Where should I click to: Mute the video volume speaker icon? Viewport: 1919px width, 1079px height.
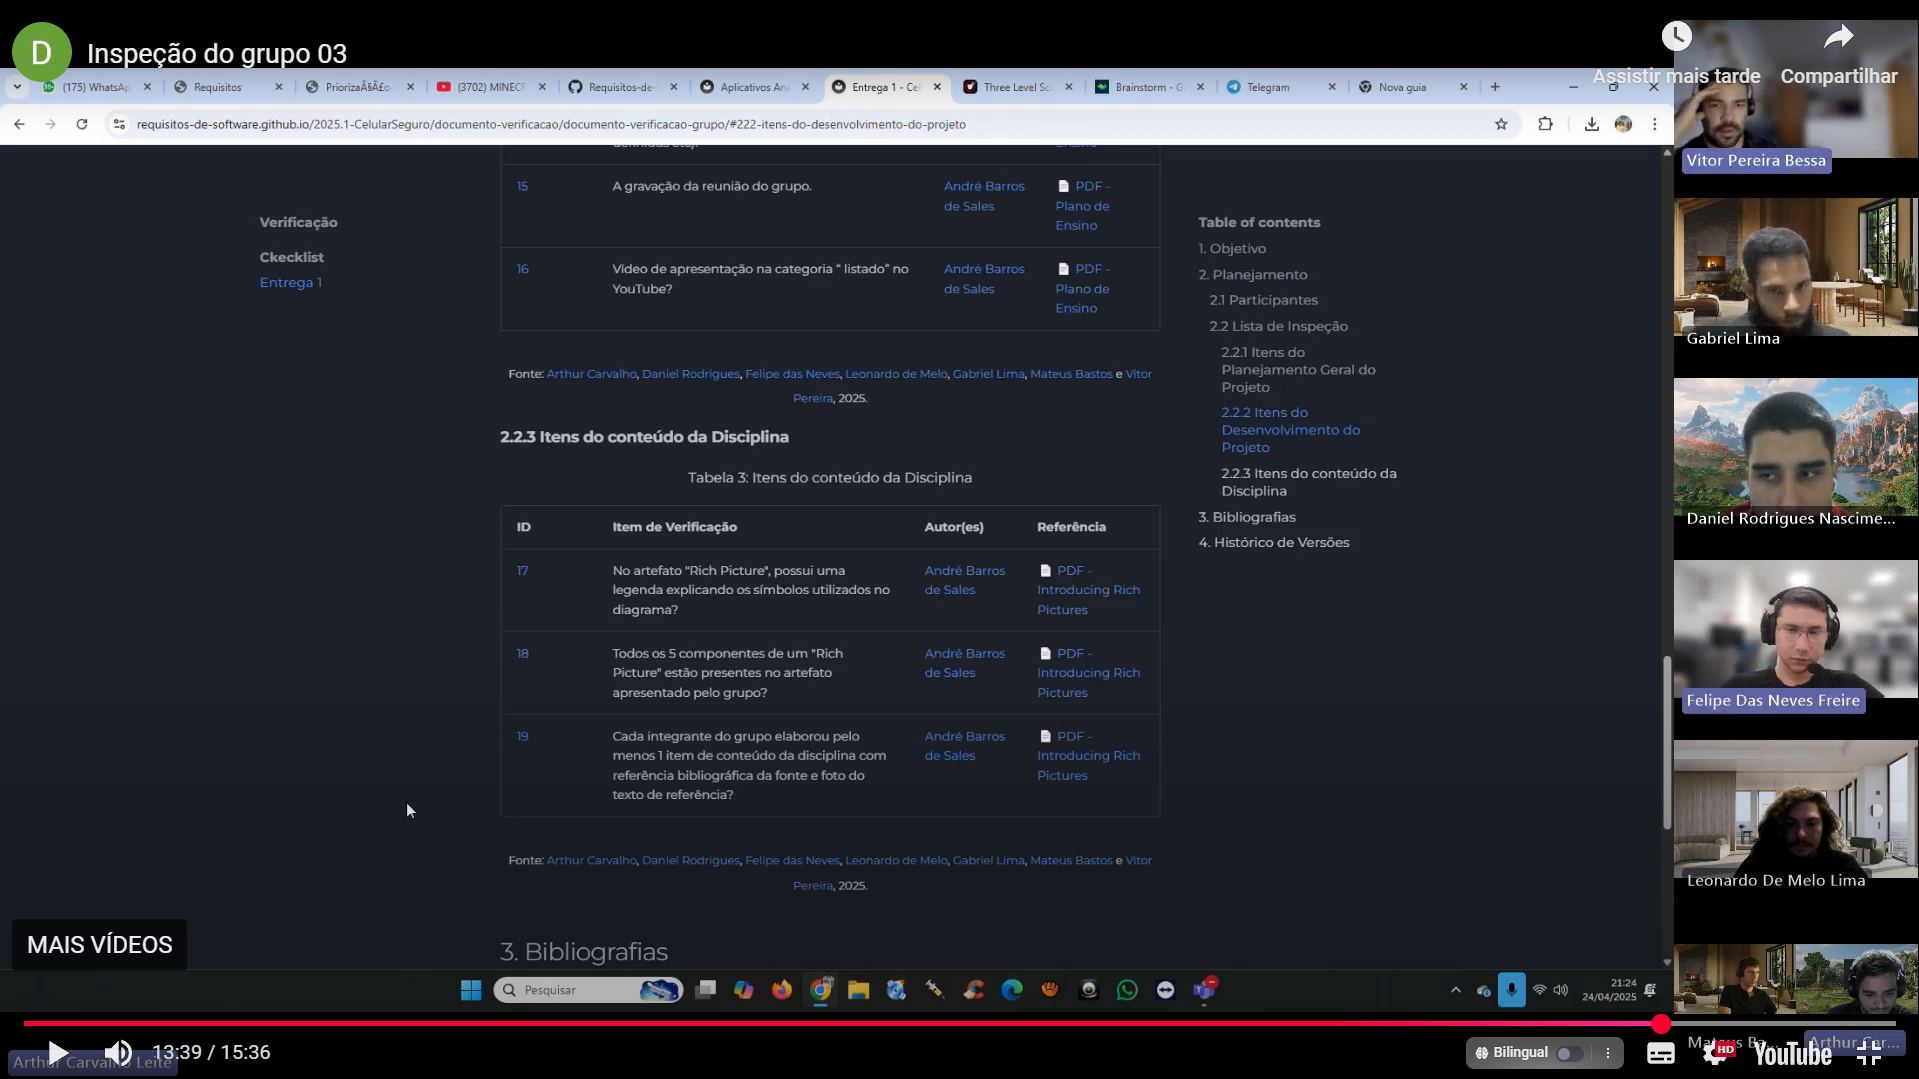tap(118, 1052)
